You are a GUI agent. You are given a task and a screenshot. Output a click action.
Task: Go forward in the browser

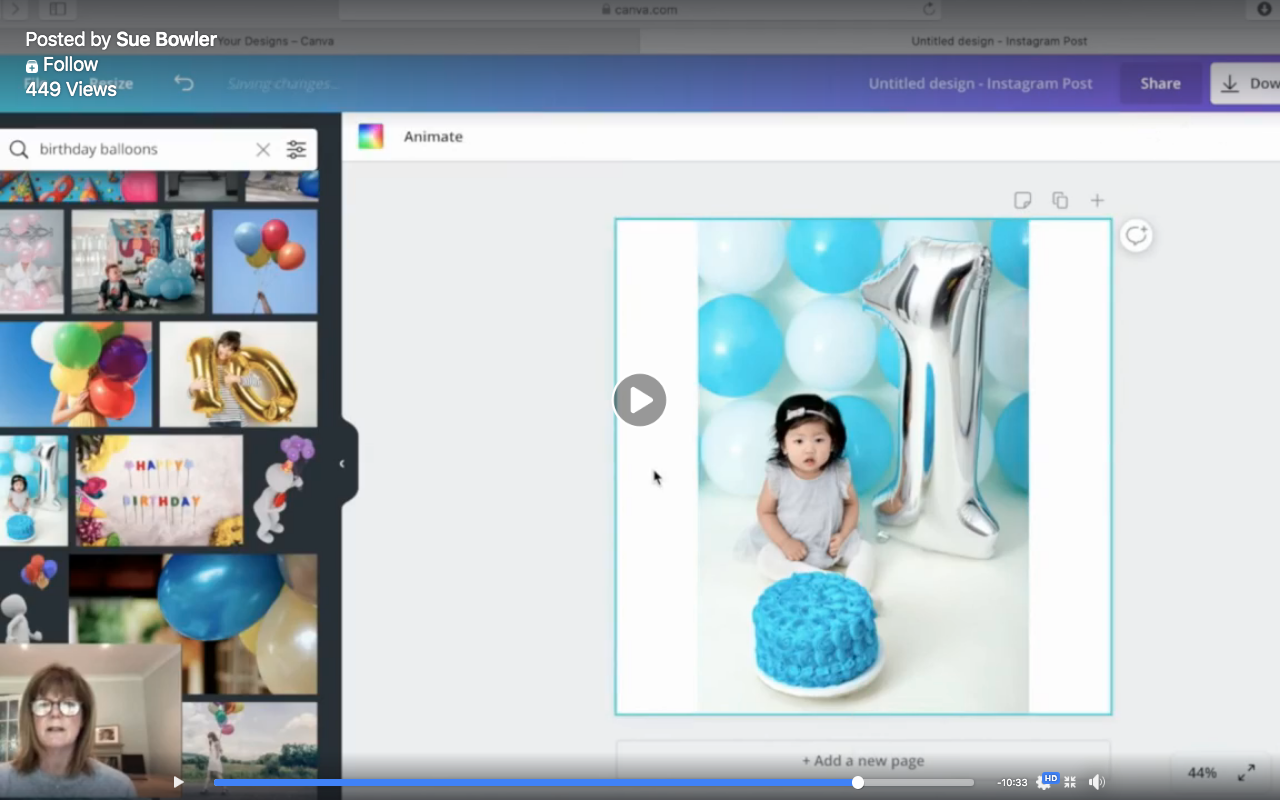click(x=15, y=9)
